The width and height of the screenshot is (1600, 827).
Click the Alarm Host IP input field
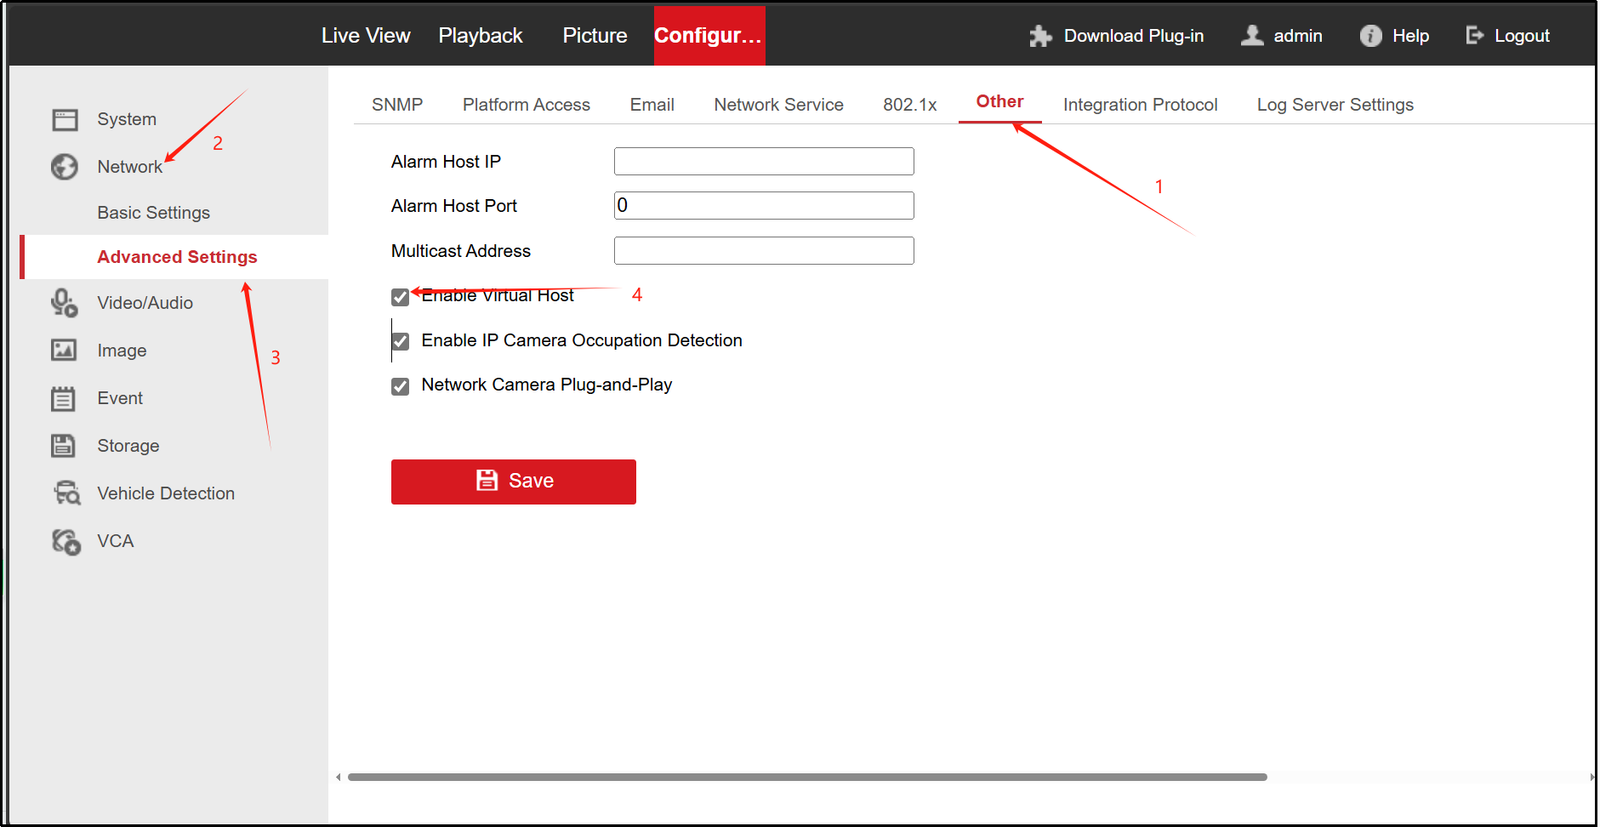763,162
